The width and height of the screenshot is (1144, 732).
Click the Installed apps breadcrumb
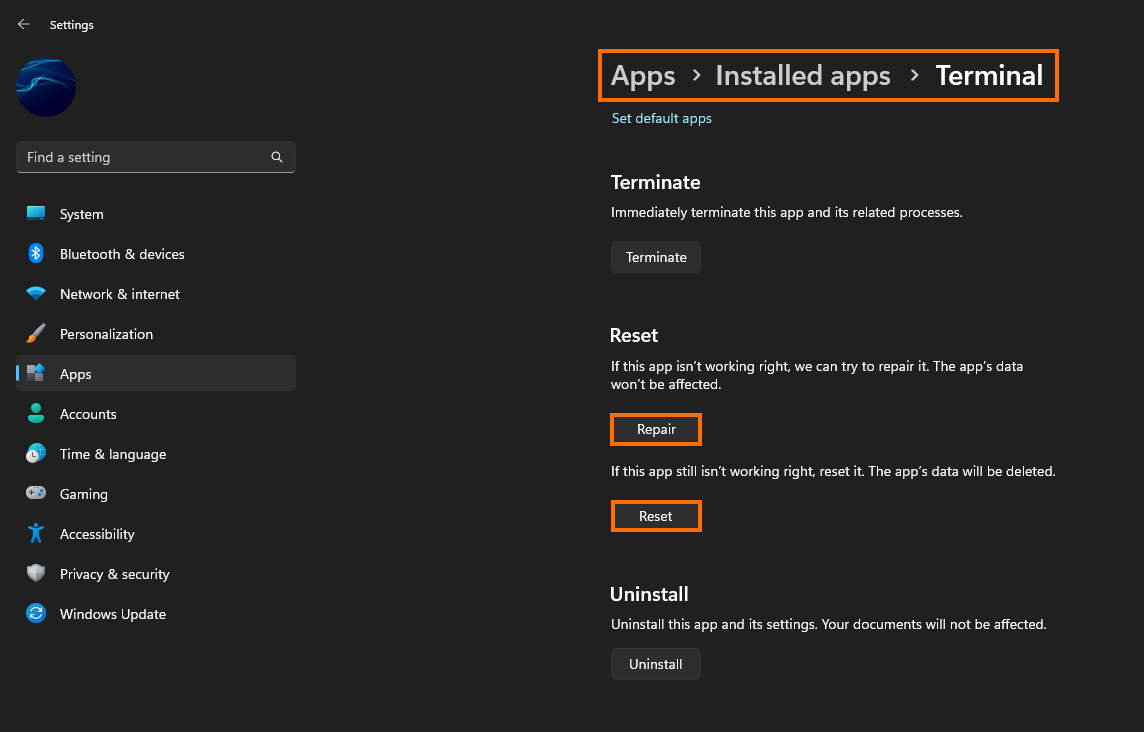tap(803, 76)
